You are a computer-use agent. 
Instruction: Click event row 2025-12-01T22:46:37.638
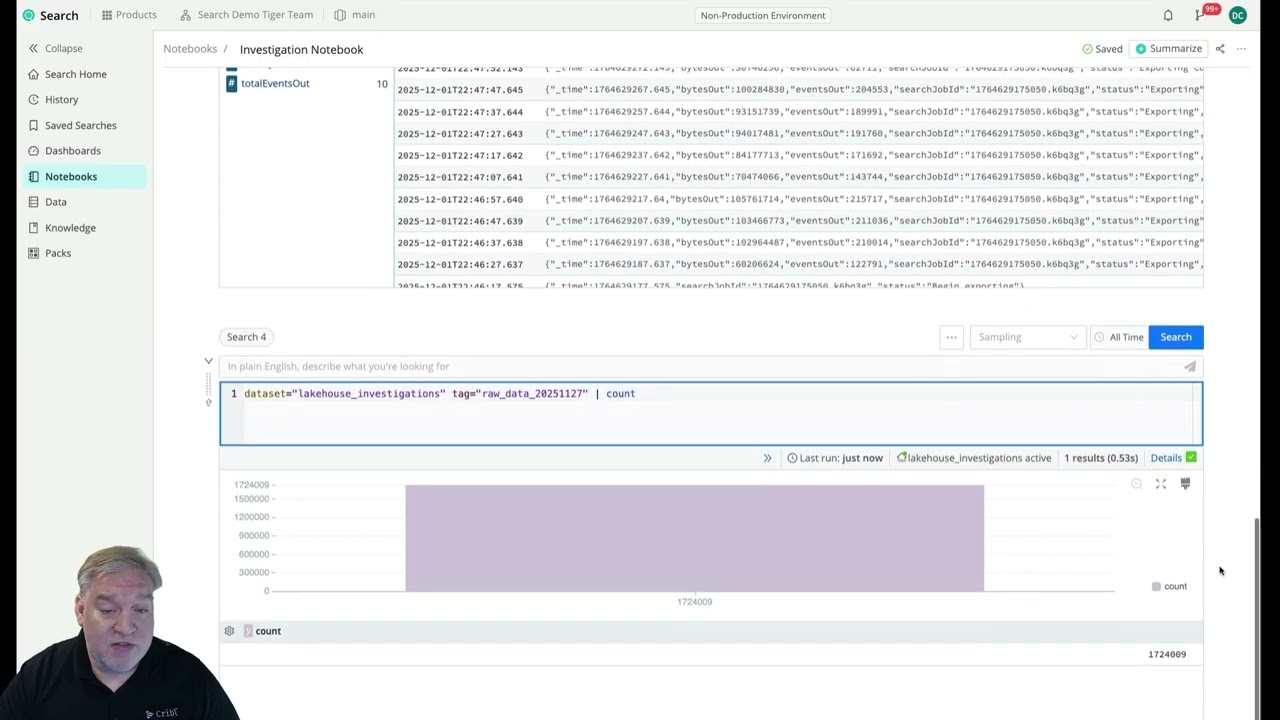point(800,243)
